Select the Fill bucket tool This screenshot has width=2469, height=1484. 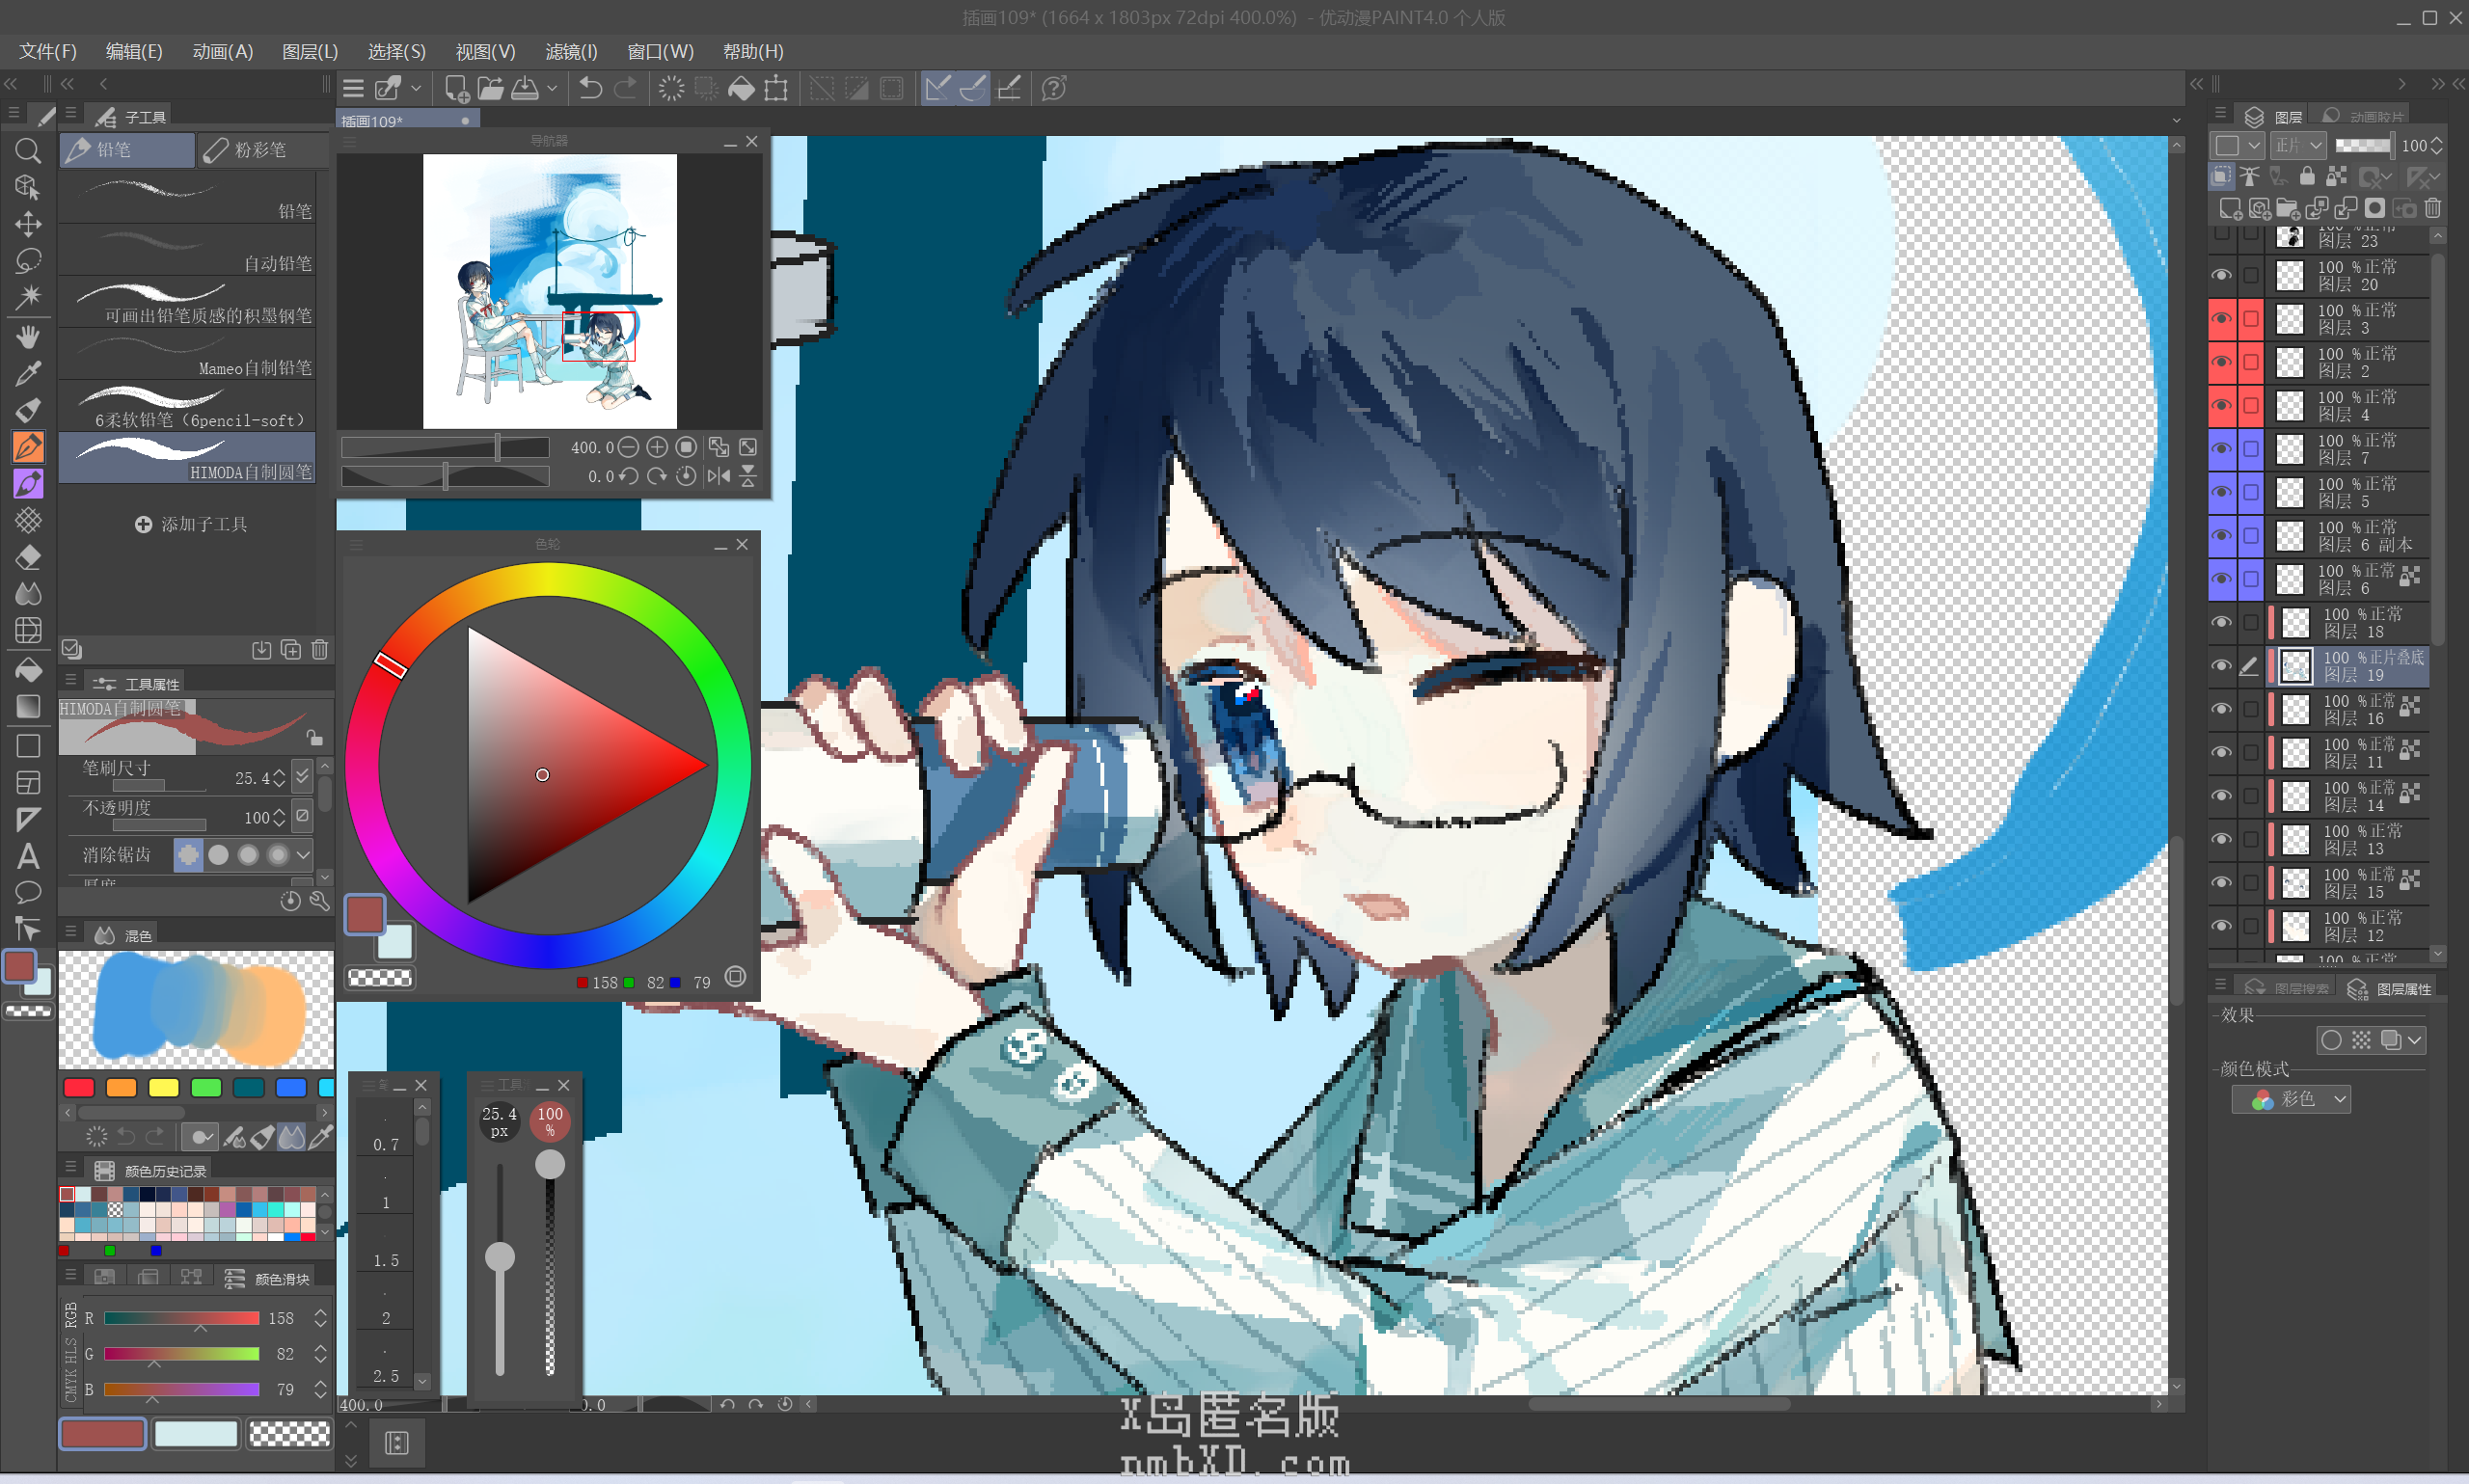coord(28,670)
